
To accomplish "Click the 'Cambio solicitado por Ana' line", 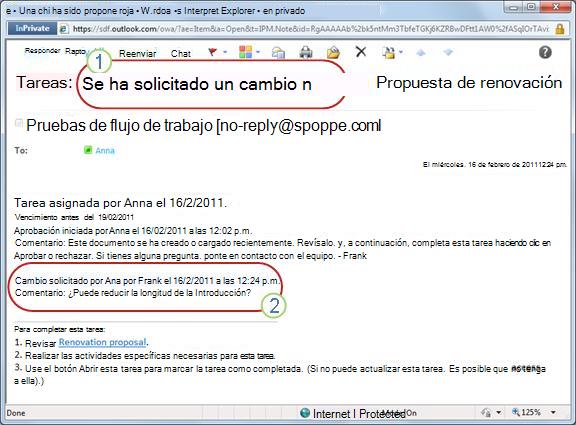I will (x=147, y=281).
